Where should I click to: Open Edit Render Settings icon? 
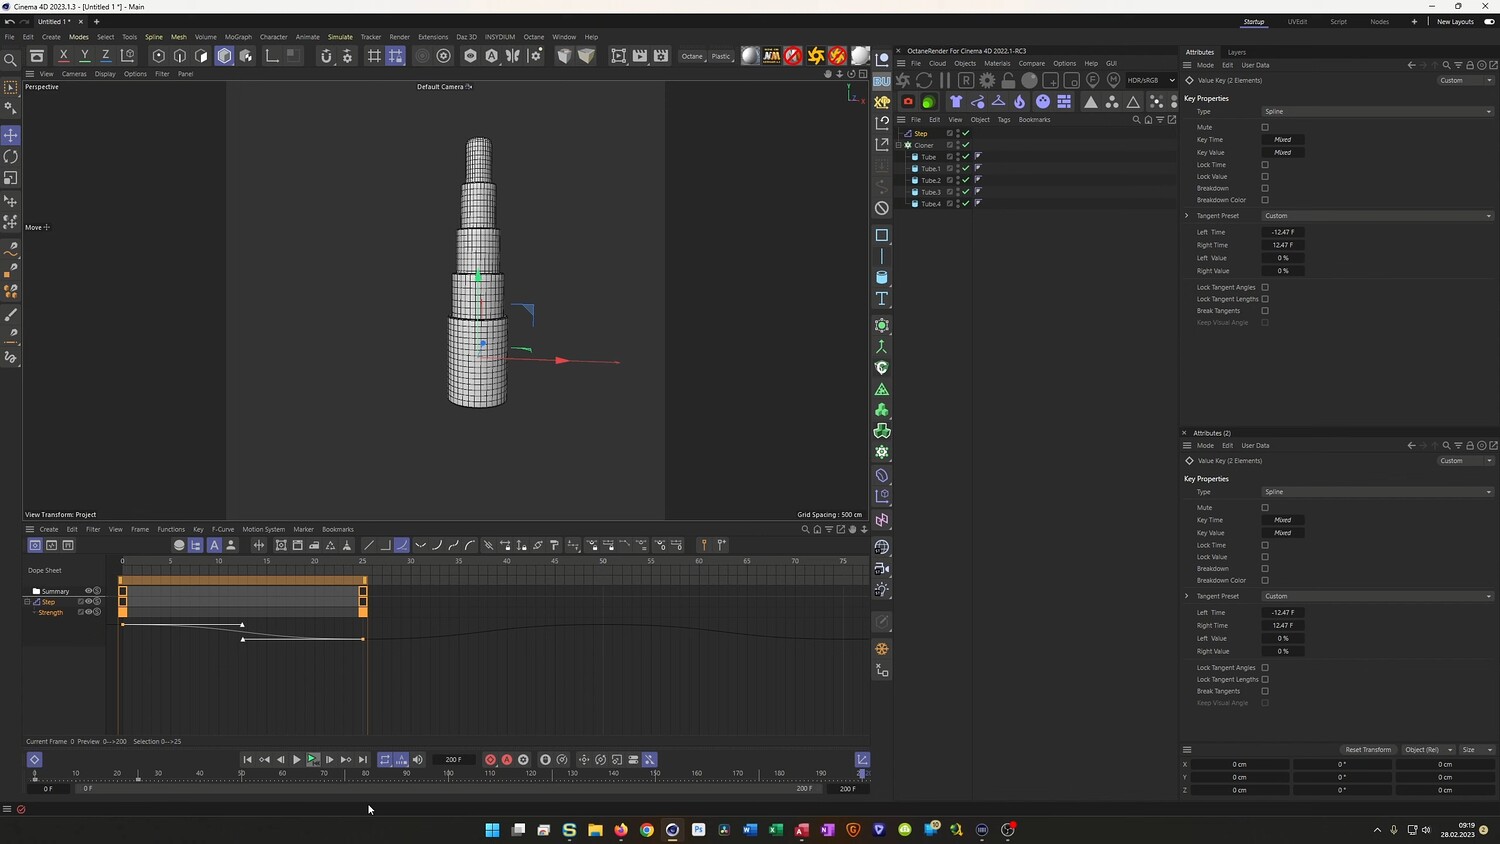661,56
